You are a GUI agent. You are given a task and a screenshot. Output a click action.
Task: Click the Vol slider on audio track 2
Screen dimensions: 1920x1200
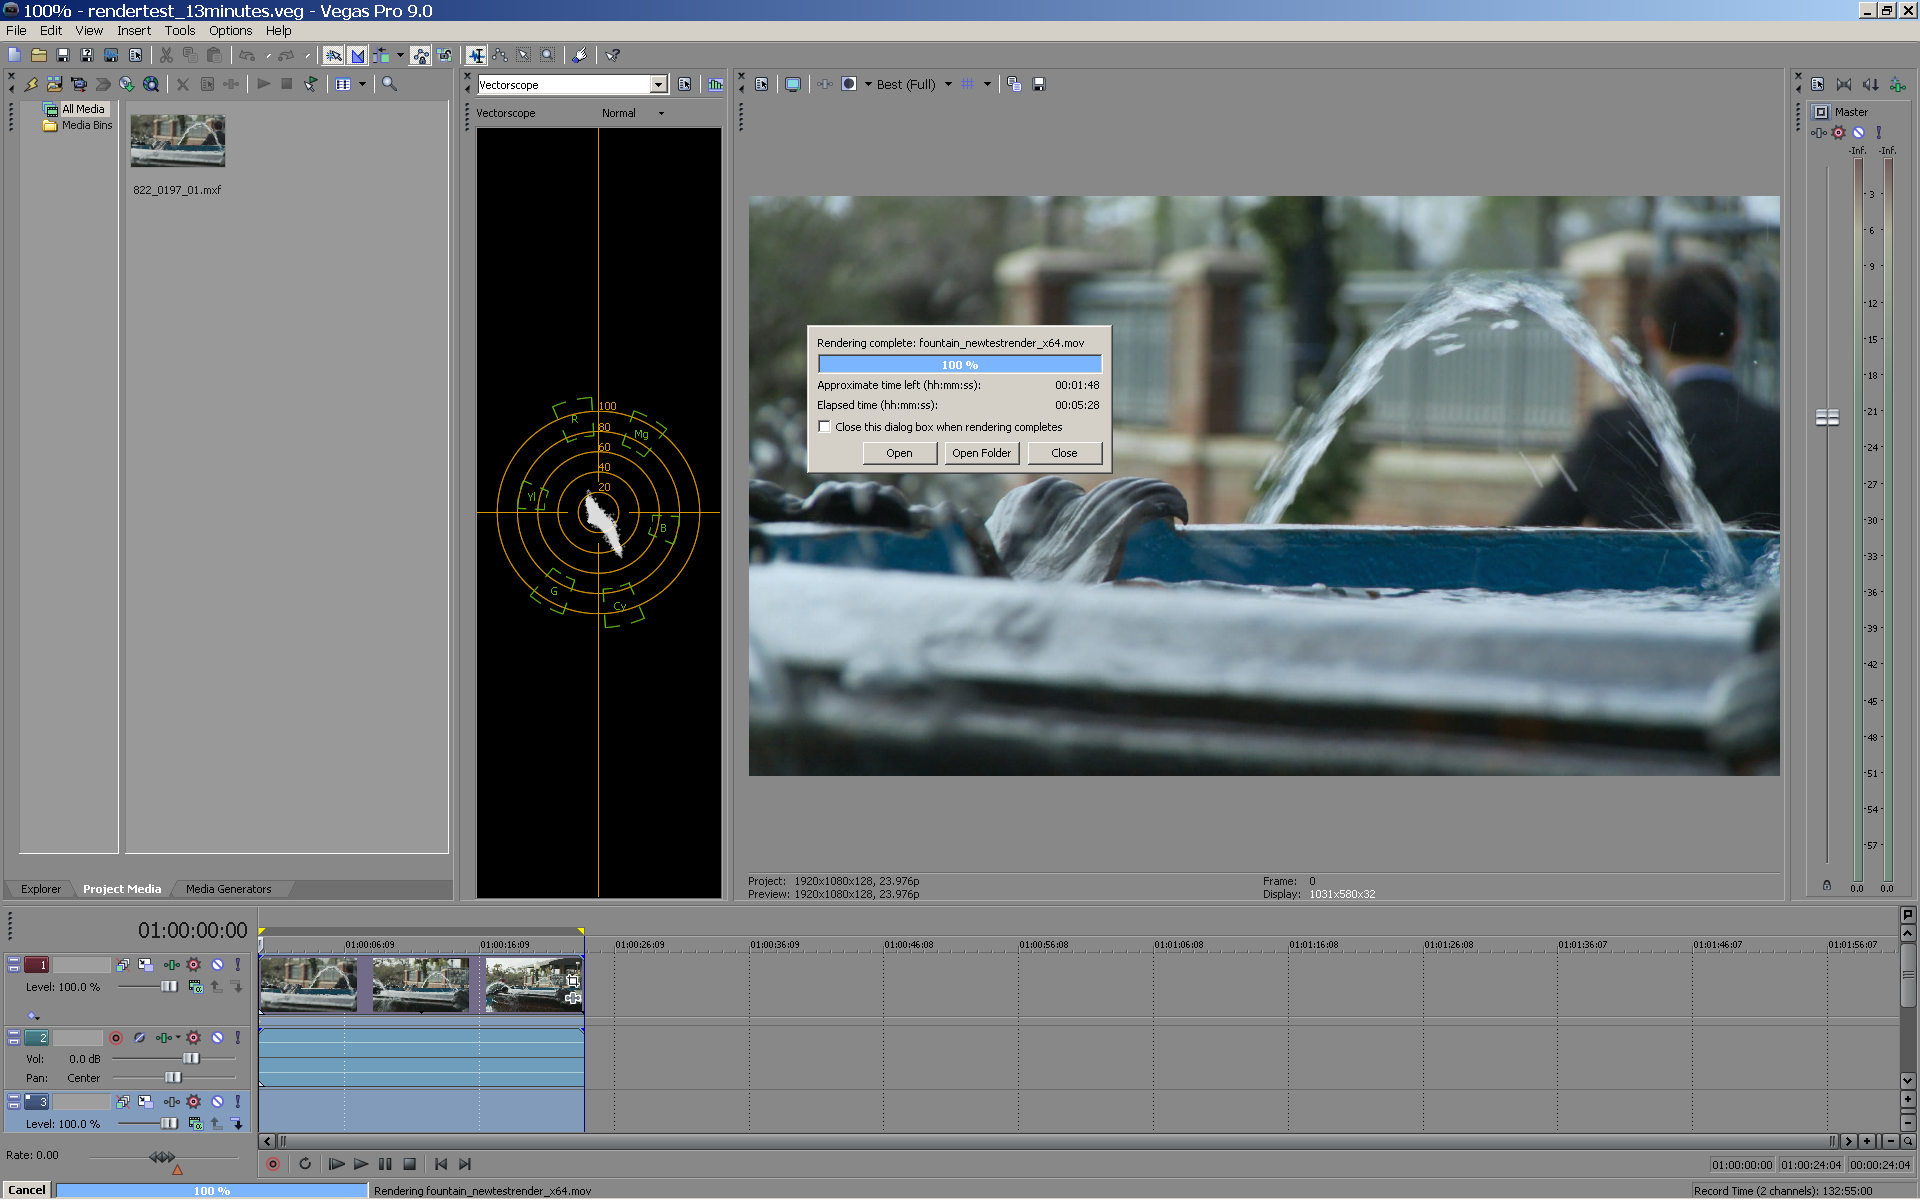190,1058
